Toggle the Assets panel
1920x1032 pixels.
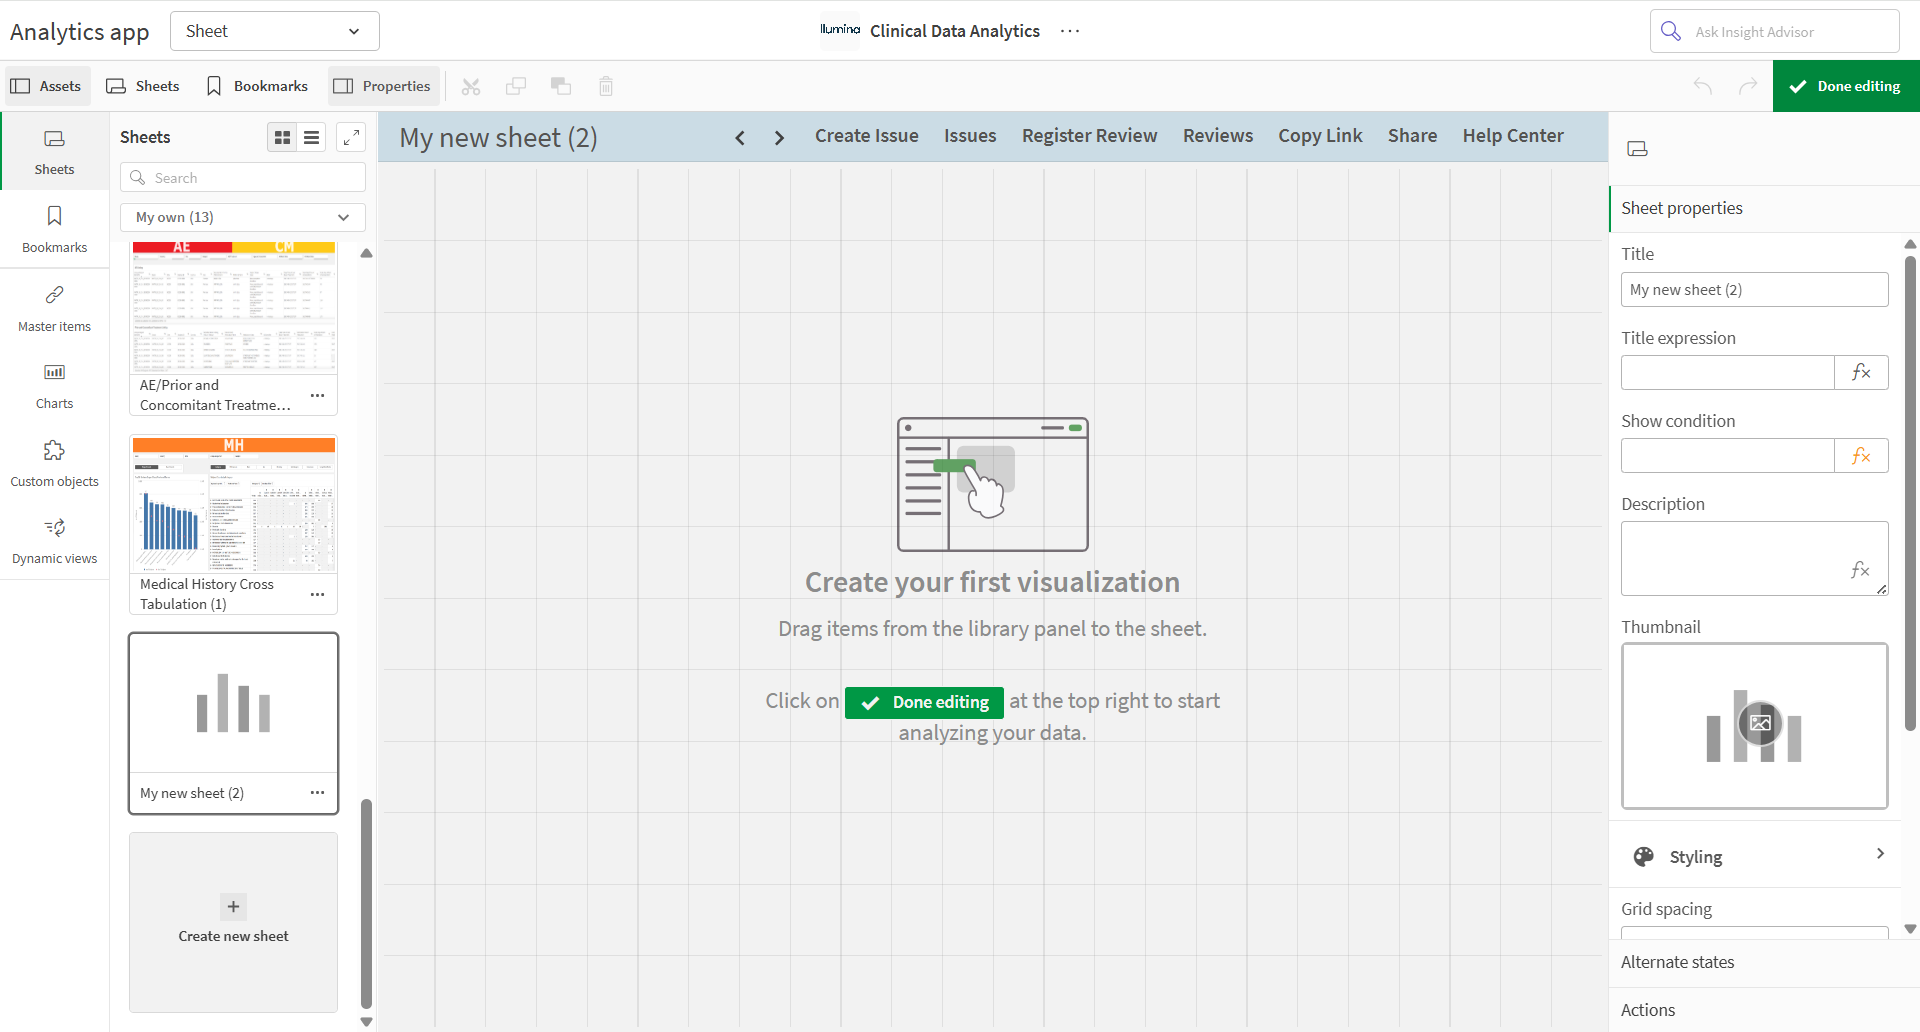coord(46,86)
